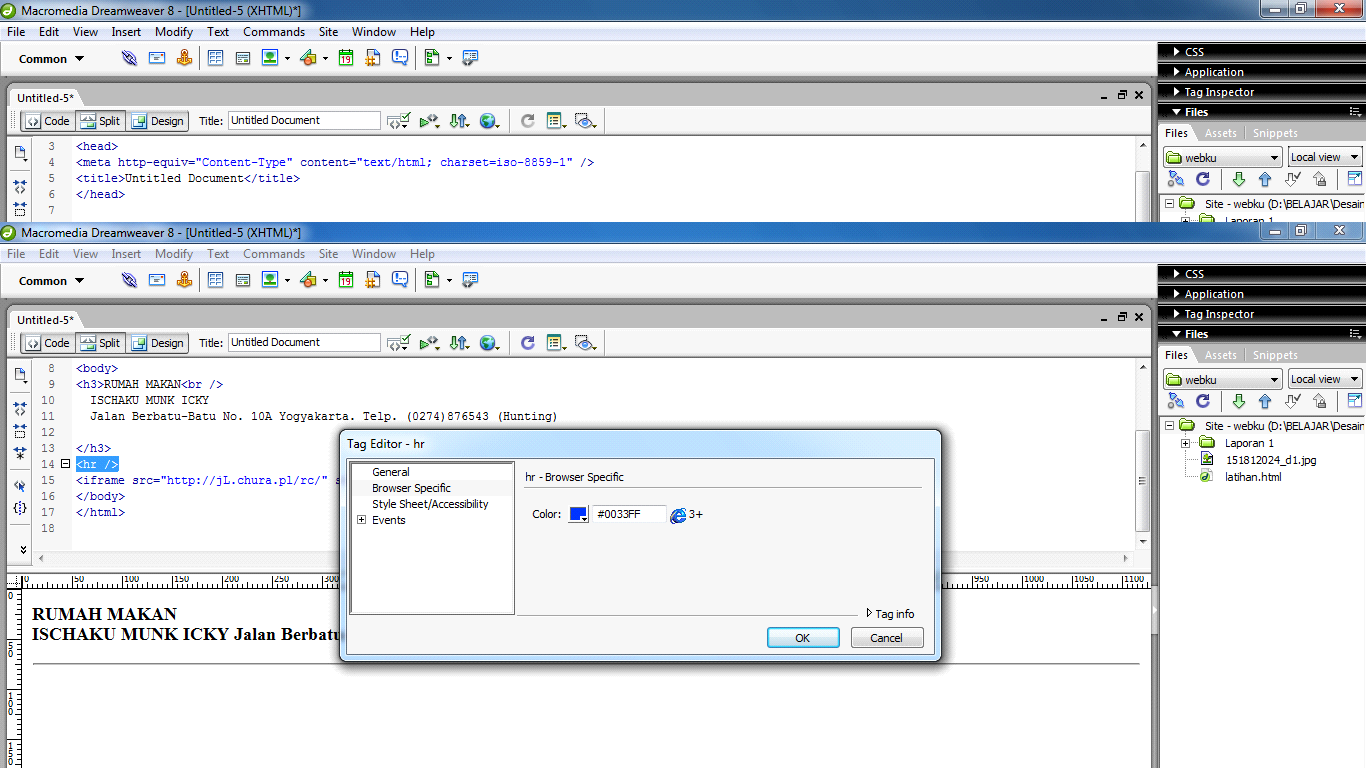The height and width of the screenshot is (768, 1366).
Task: Open the Insert menu in the front window
Action: tap(126, 254)
